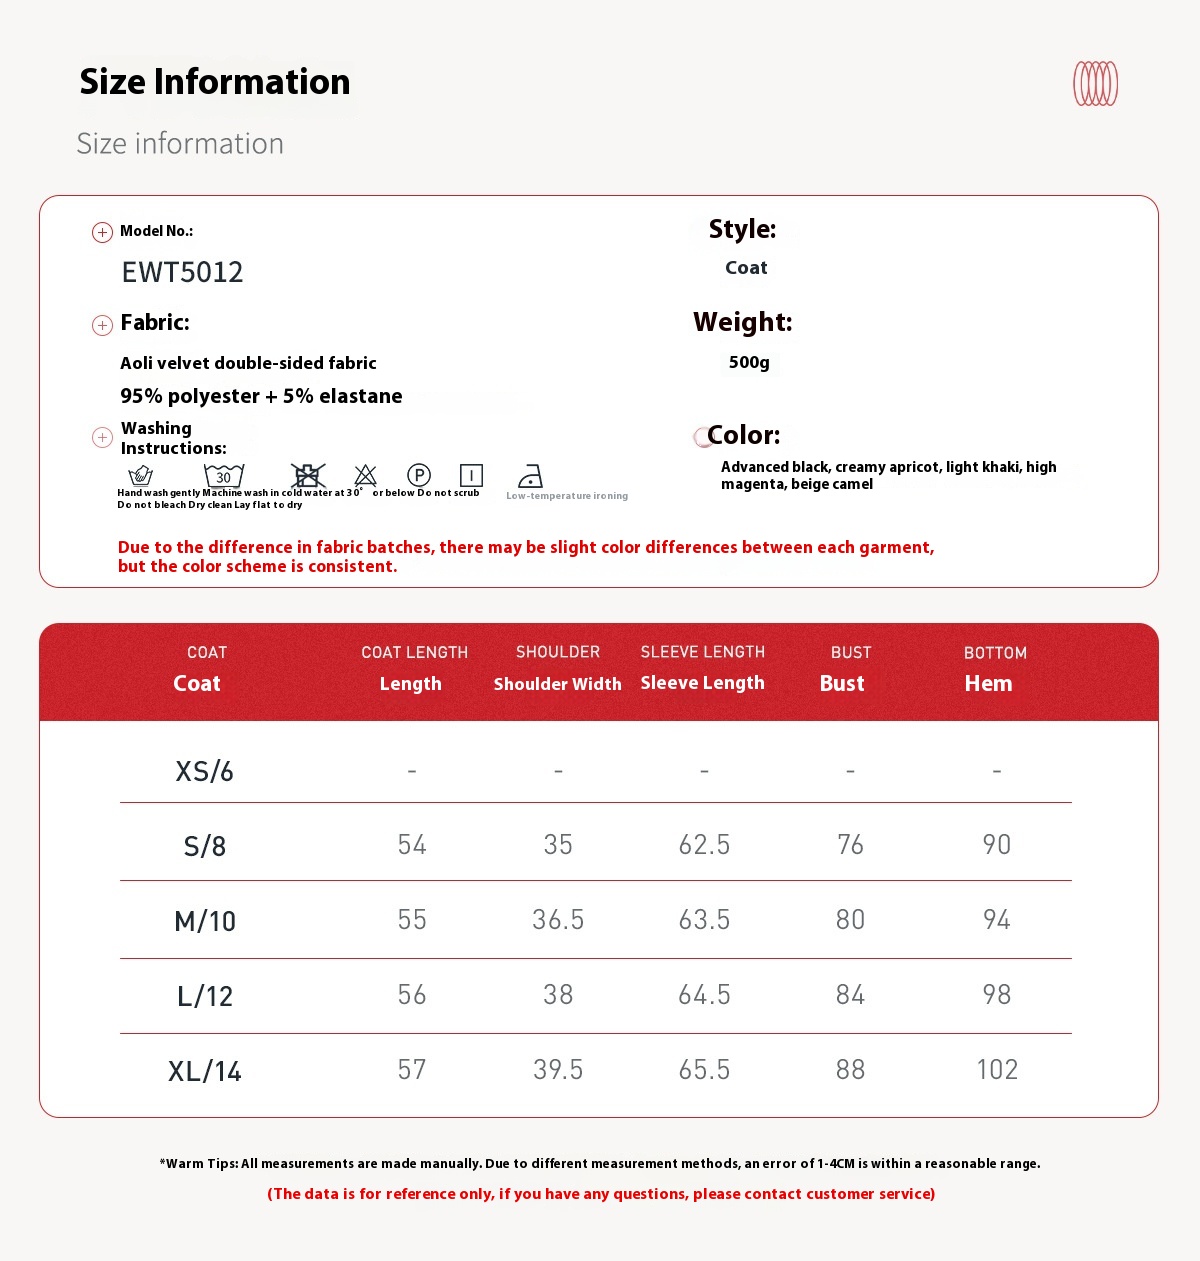This screenshot has height=1261, width=1200.
Task: Click the crossed-out do not scrub icon
Action: pyautogui.click(x=308, y=475)
